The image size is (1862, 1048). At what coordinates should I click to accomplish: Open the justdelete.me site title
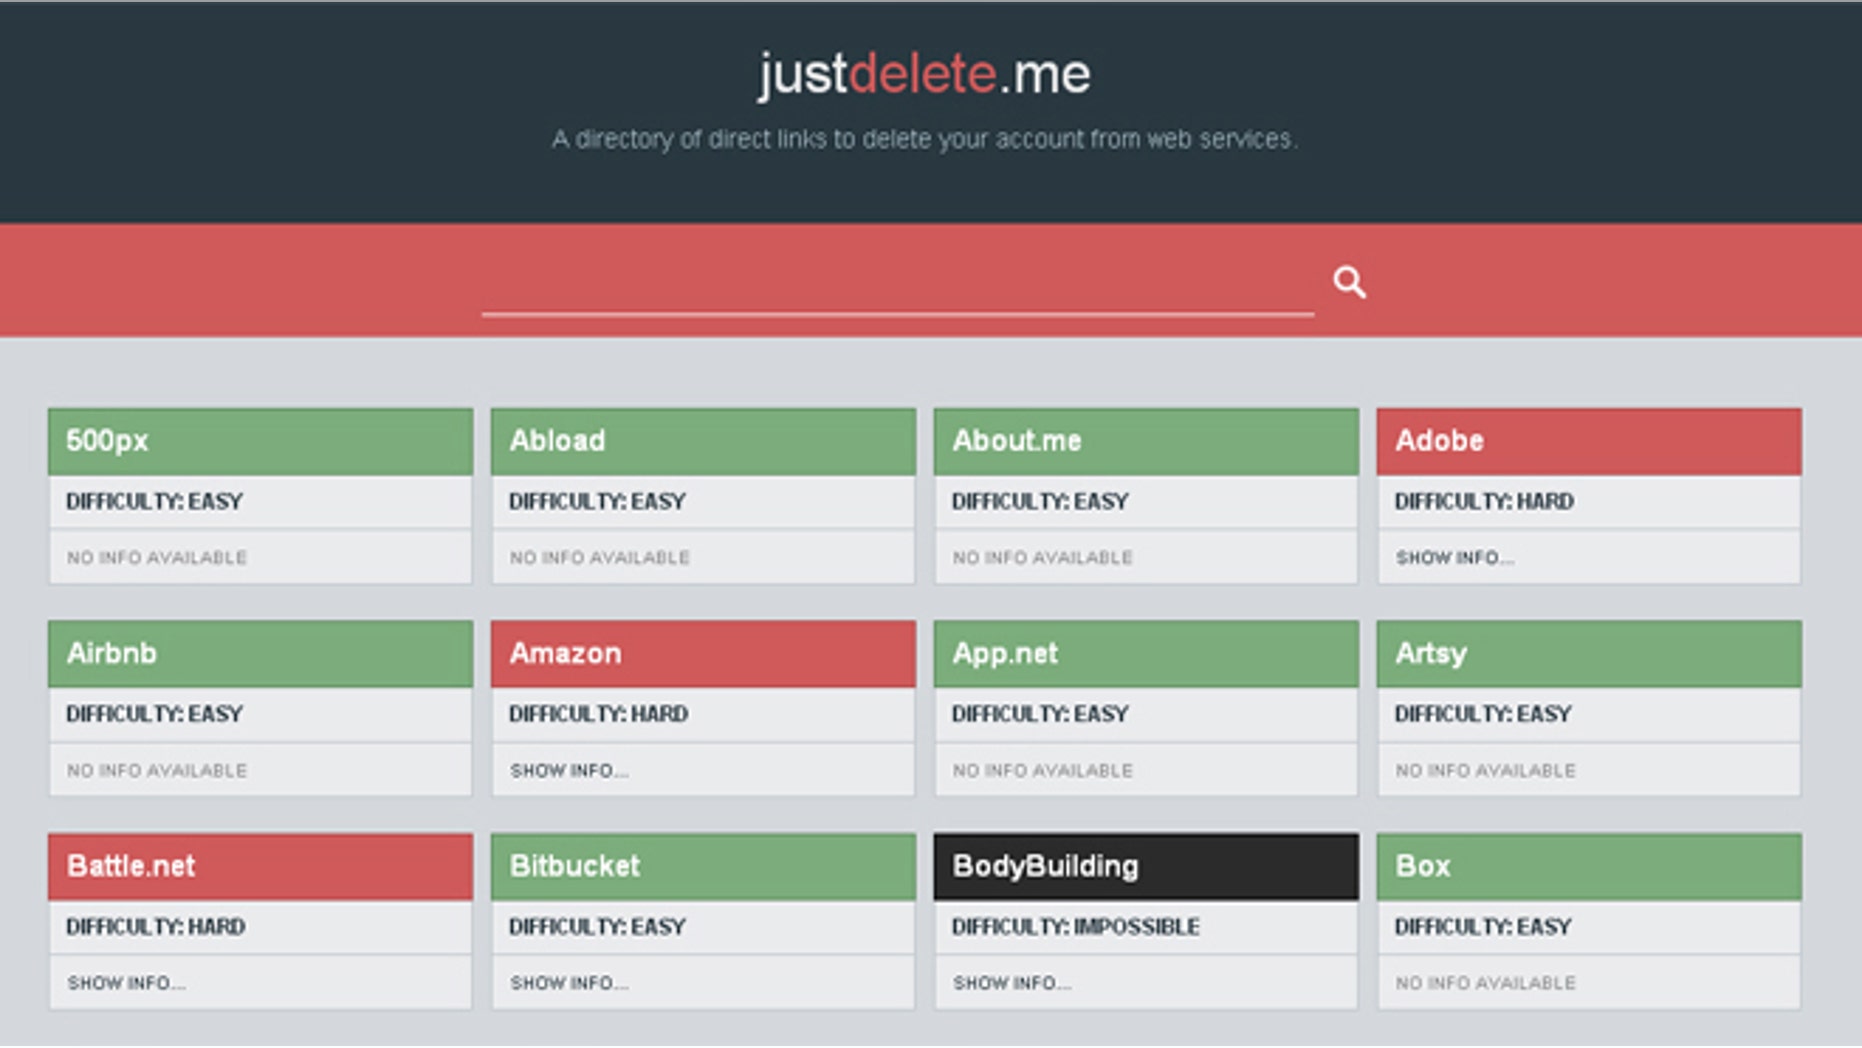924,74
